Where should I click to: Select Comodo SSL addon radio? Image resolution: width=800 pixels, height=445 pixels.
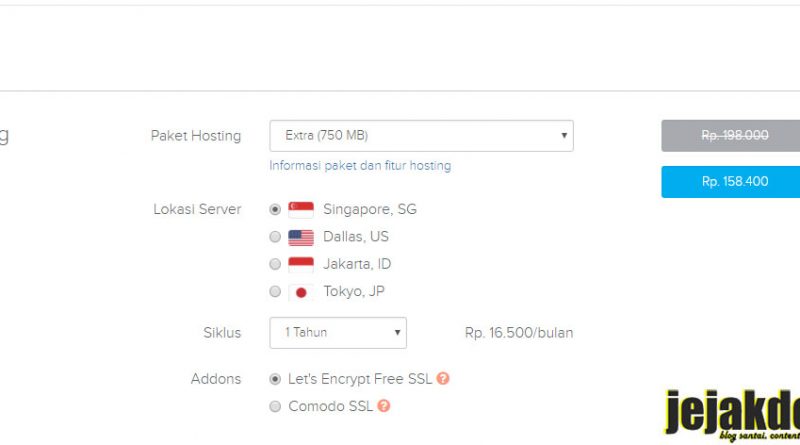[x=275, y=406]
